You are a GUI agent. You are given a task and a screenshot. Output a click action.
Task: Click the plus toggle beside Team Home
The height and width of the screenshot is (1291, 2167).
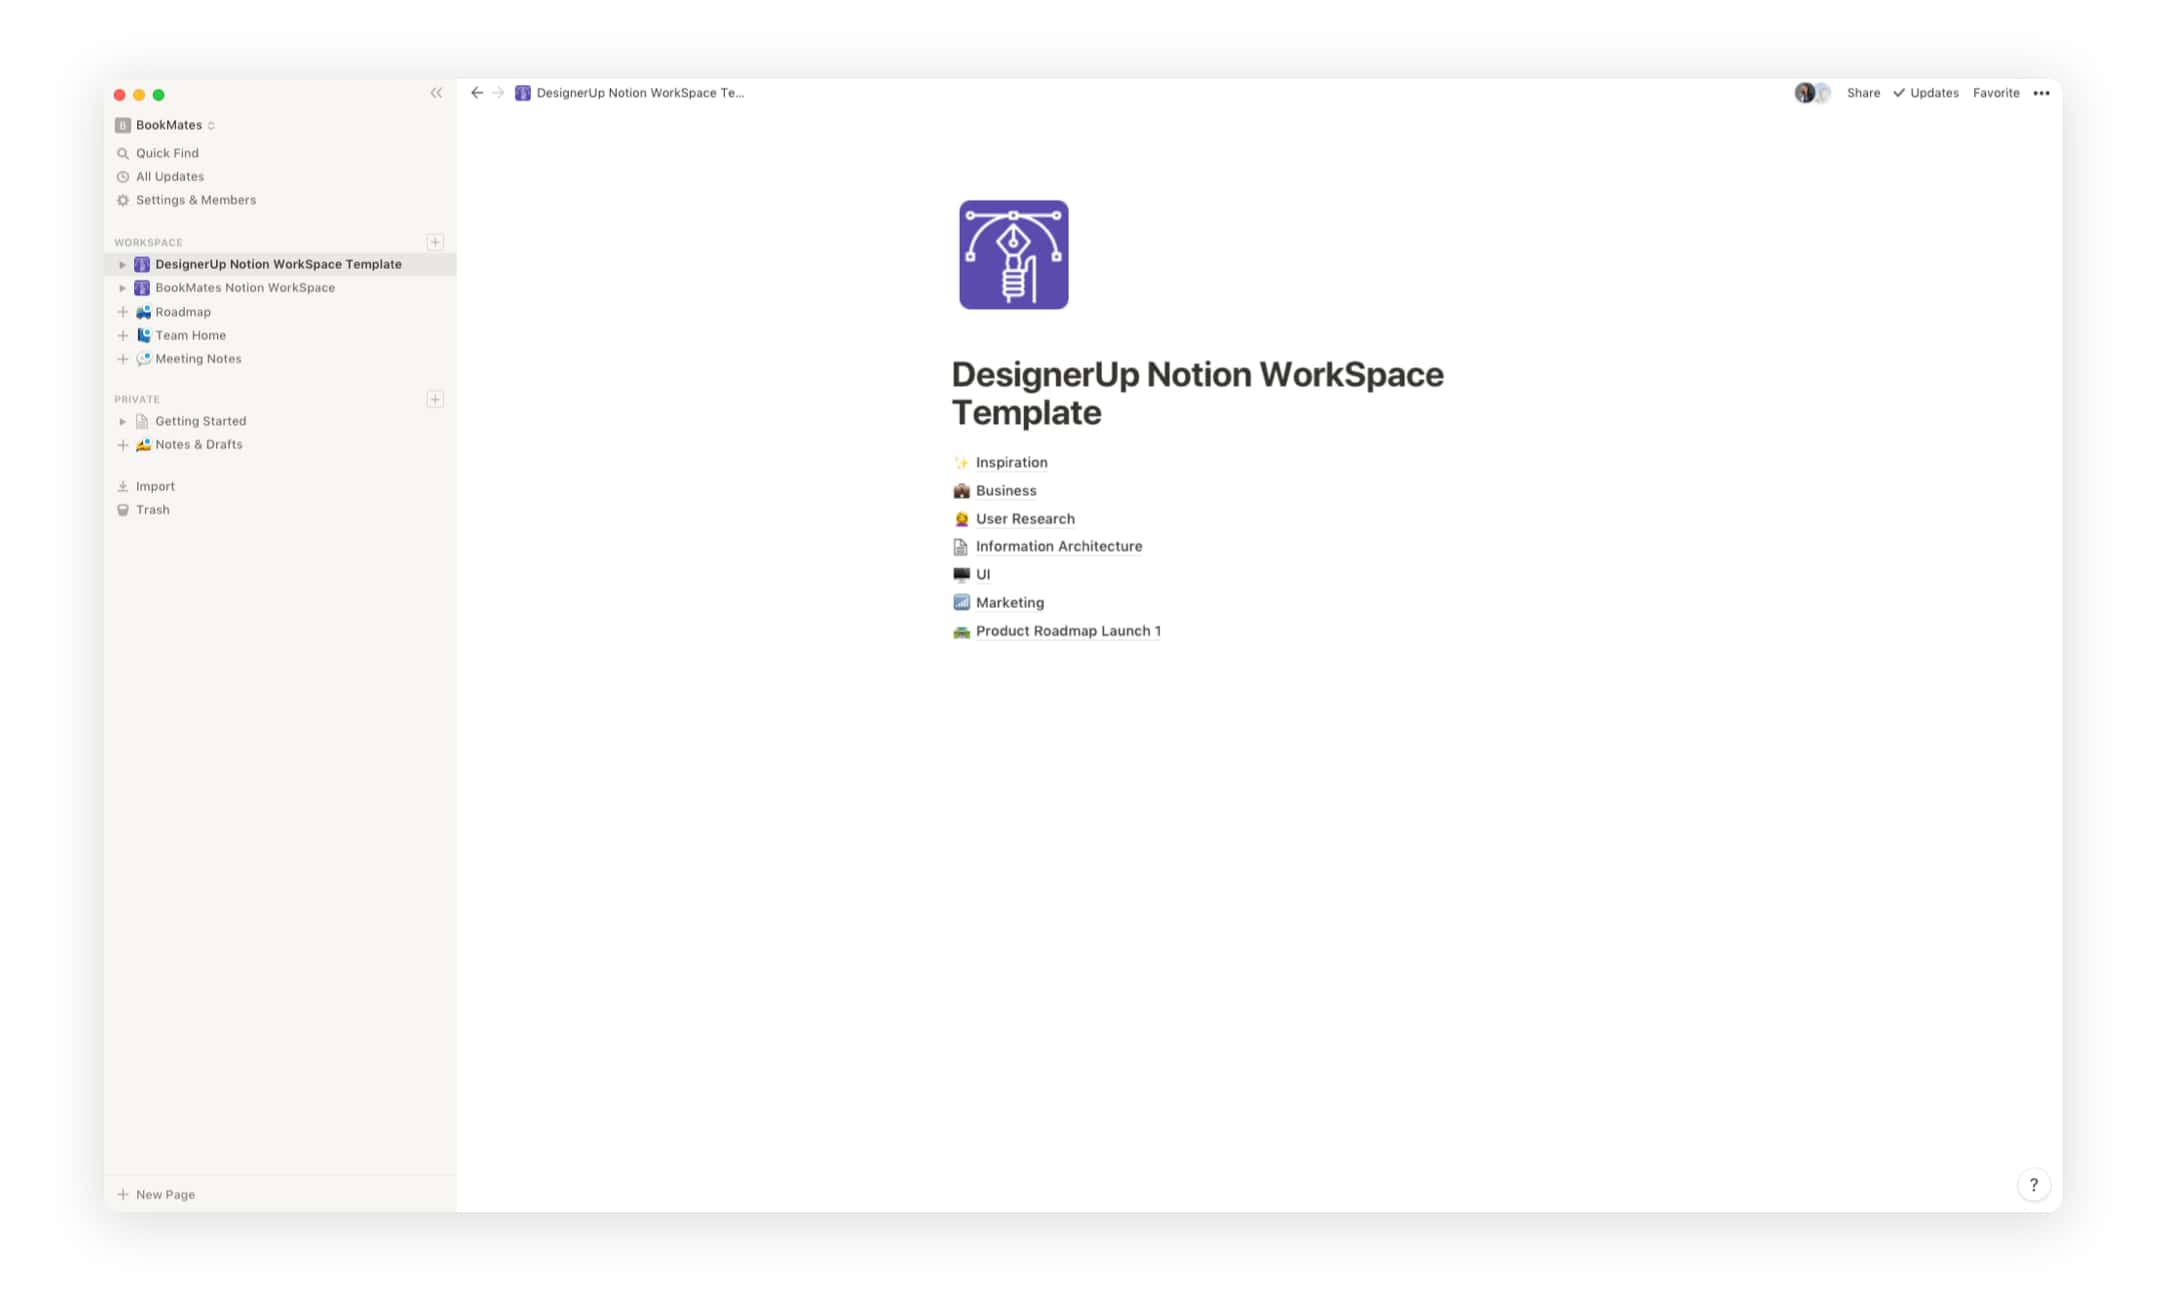coord(122,335)
